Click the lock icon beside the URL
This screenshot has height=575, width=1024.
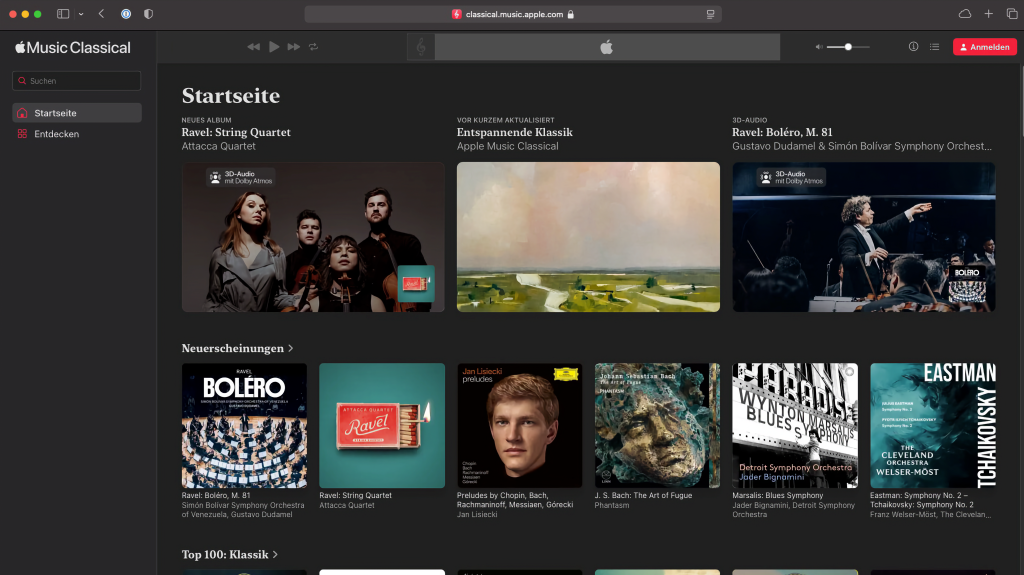(x=571, y=14)
